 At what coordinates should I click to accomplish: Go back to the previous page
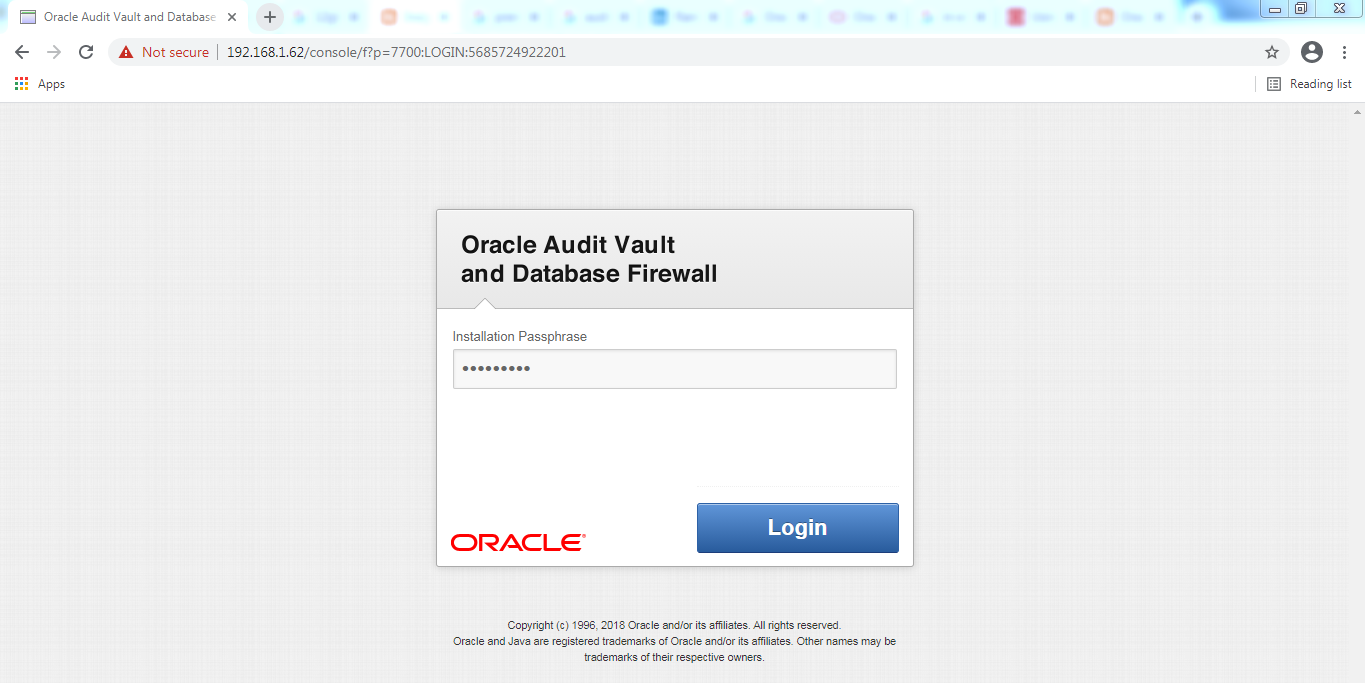click(x=22, y=52)
